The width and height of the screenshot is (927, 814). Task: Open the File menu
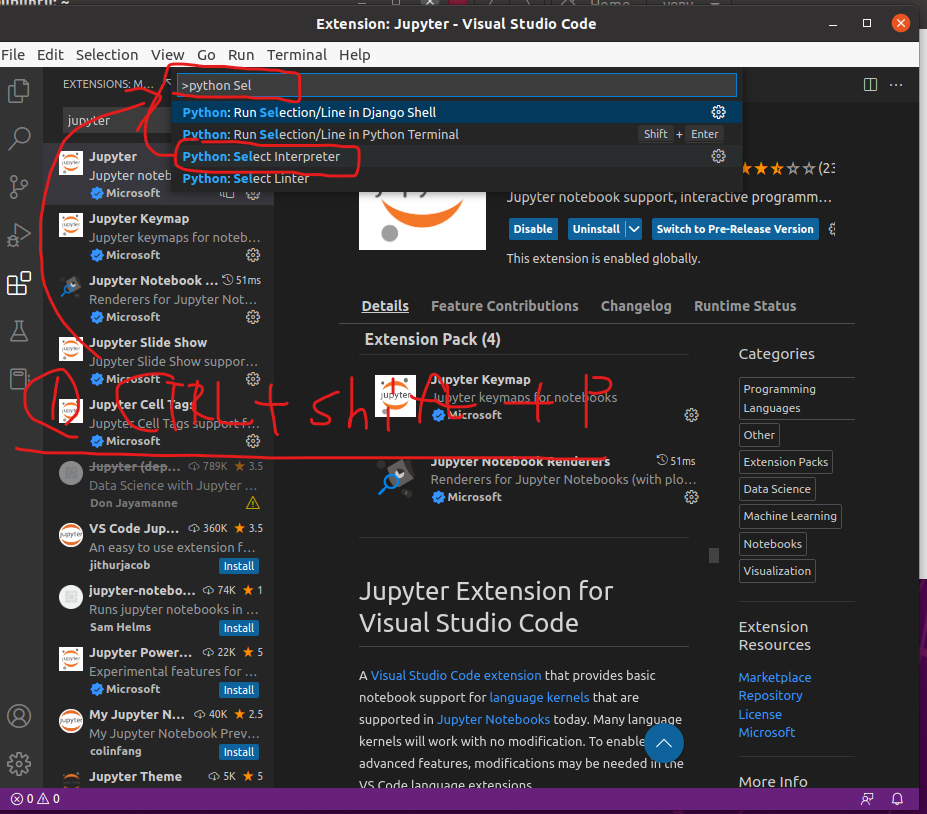click(13, 55)
